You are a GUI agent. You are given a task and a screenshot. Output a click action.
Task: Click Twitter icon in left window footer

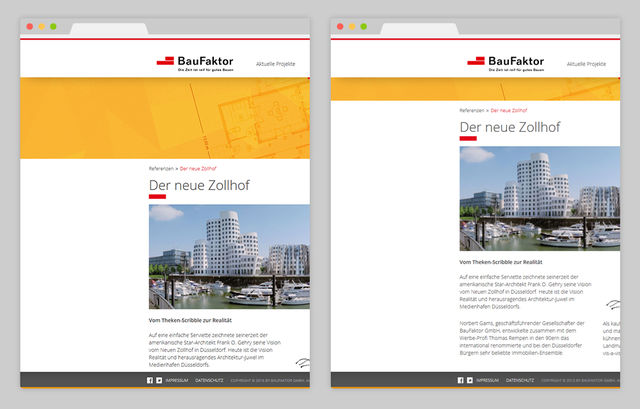pos(159,381)
